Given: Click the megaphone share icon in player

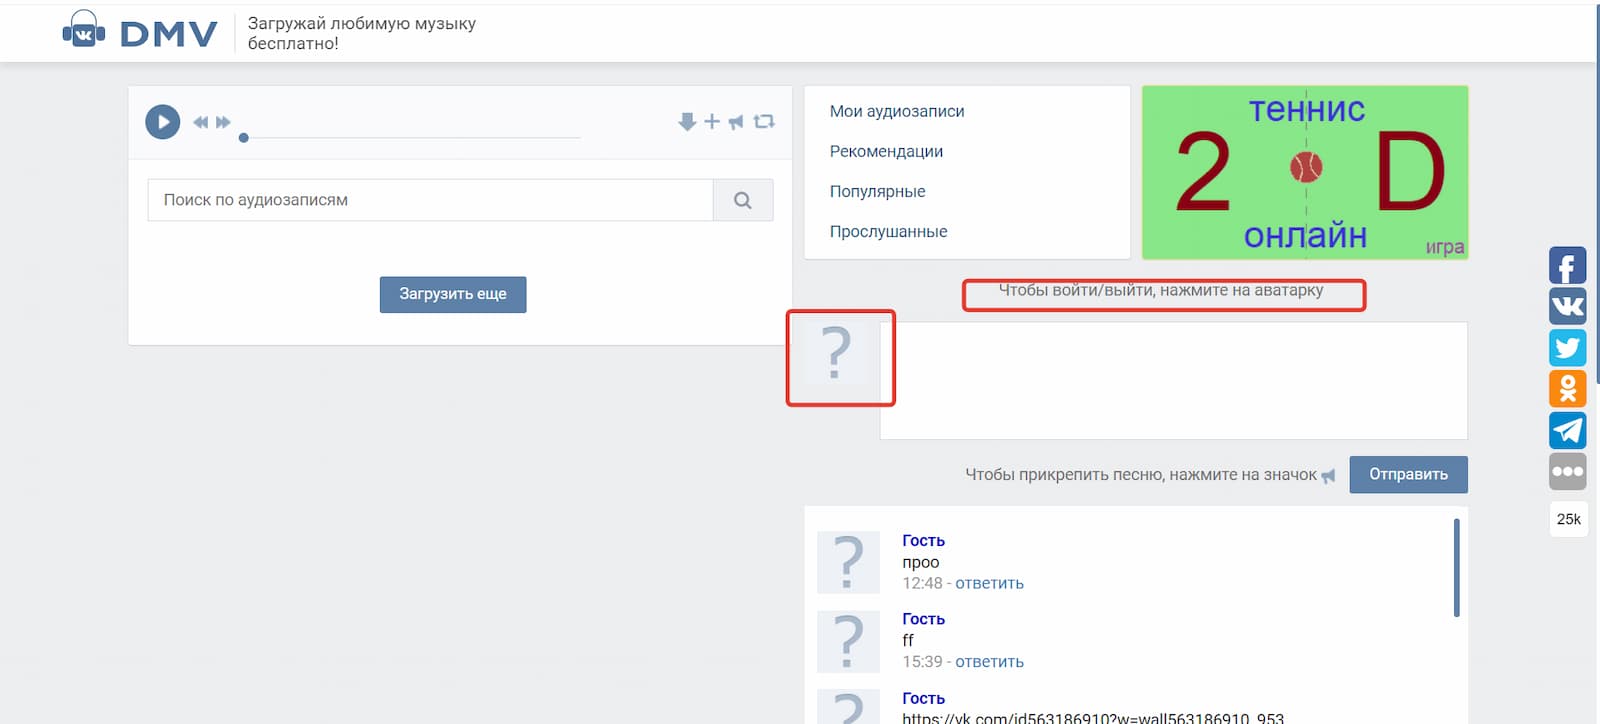Looking at the screenshot, I should coord(736,122).
